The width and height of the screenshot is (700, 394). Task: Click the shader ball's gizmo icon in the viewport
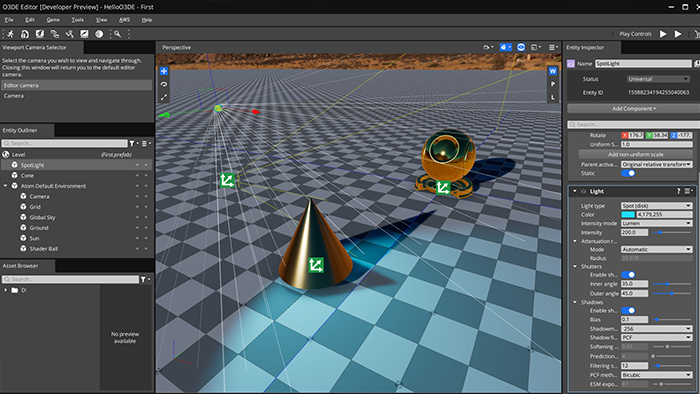[443, 187]
